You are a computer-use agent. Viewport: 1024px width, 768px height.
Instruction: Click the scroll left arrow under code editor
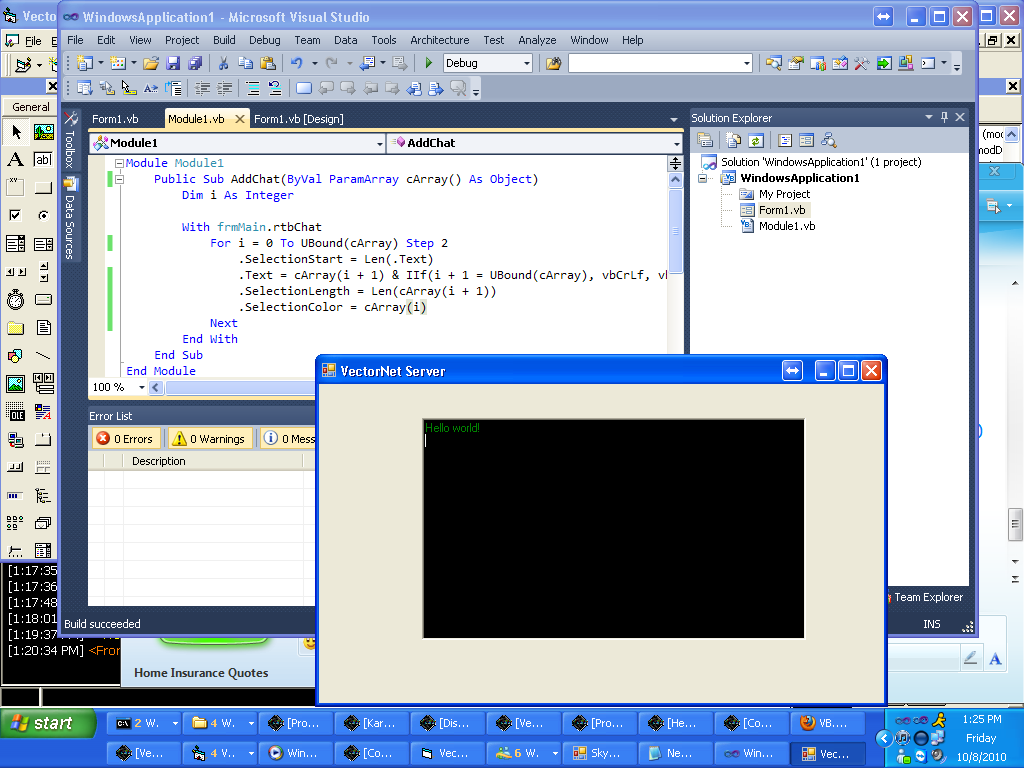155,387
